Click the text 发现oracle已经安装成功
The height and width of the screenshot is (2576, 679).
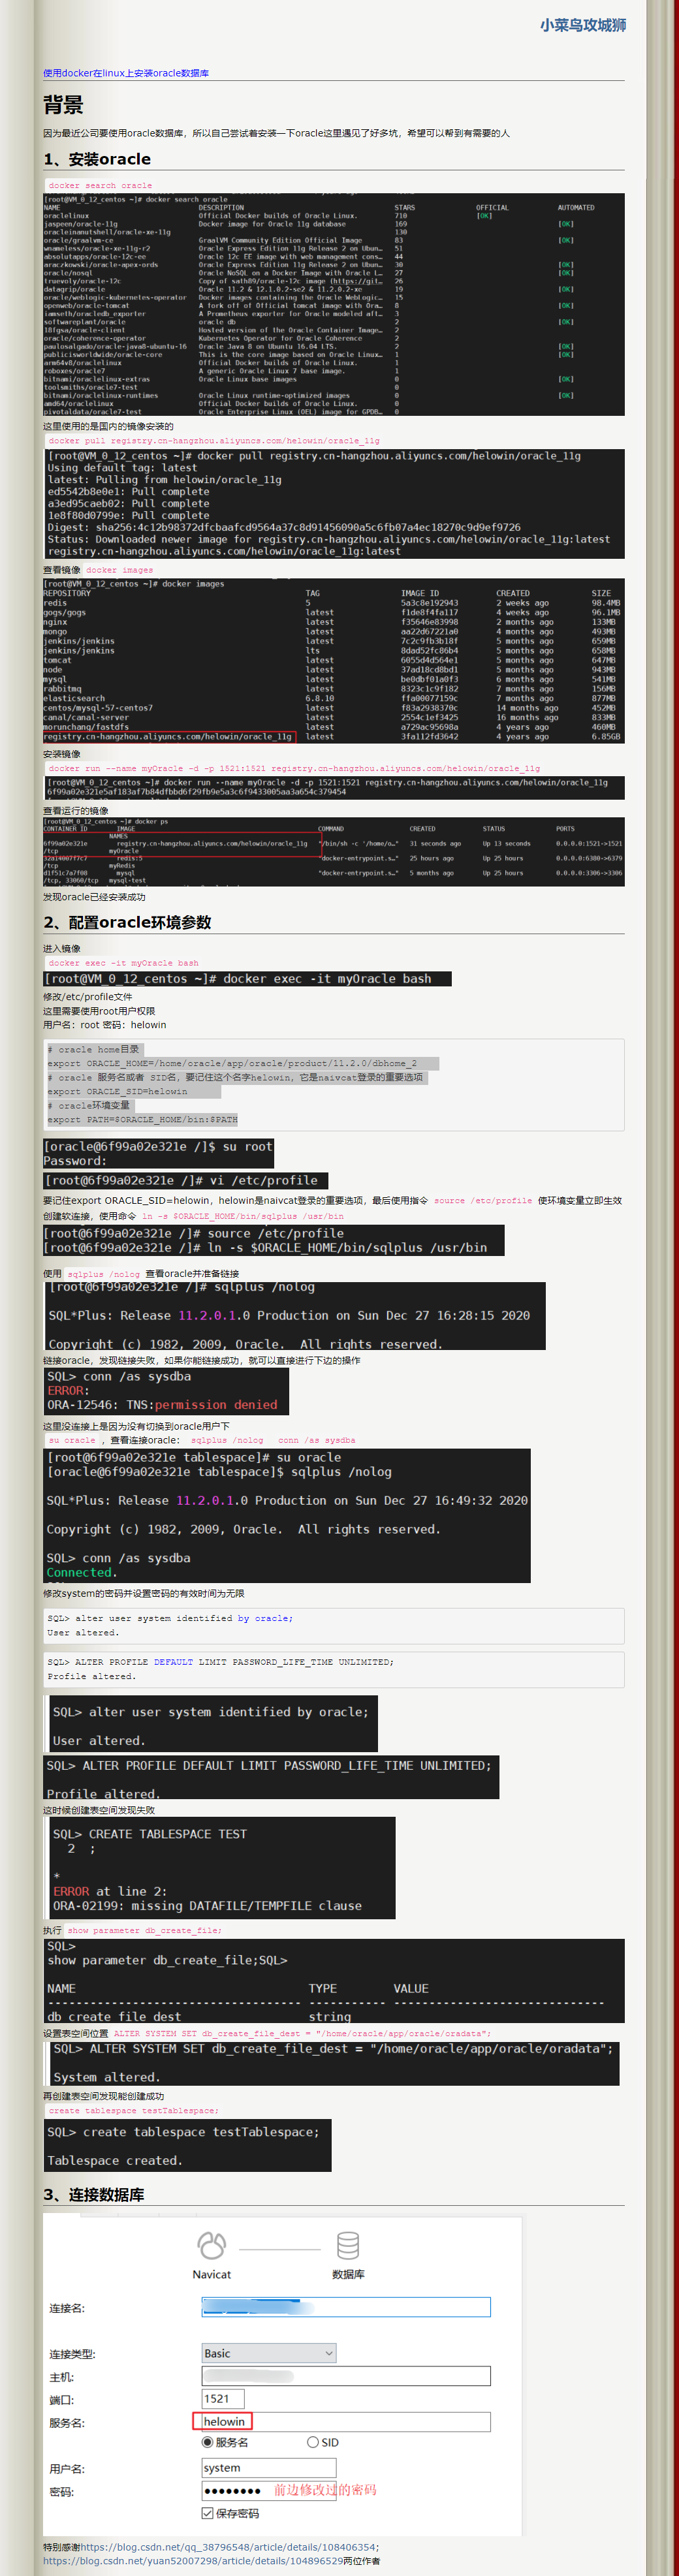[x=94, y=897]
